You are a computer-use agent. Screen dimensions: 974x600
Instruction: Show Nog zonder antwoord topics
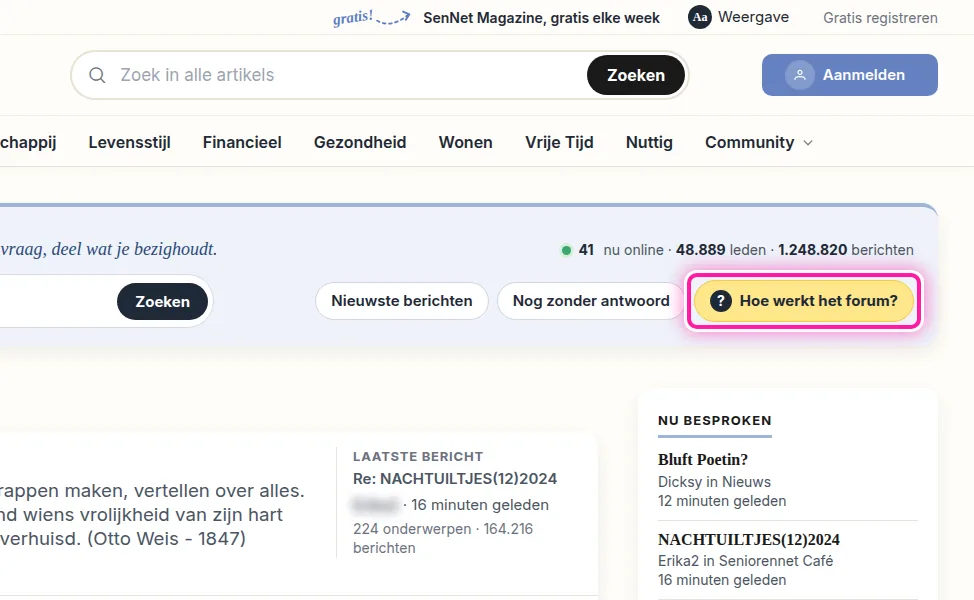(x=591, y=301)
